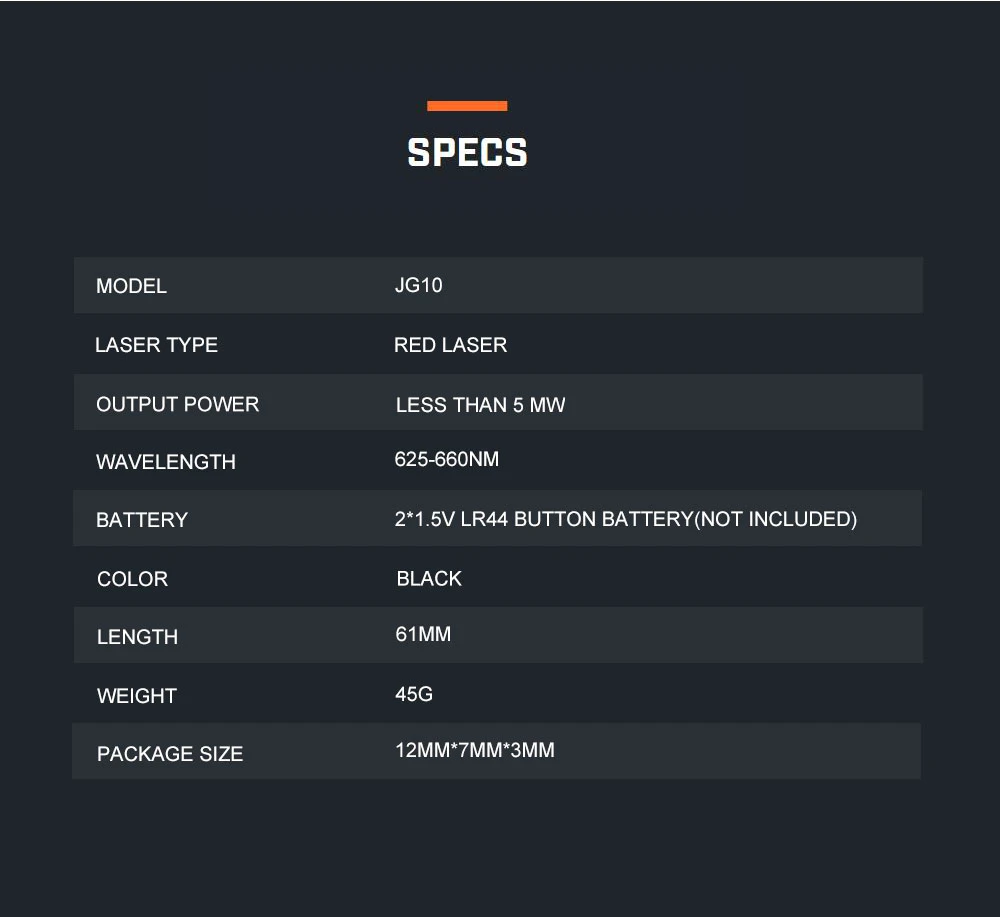Click the orange bar above SPECS
Screen dimensions: 1000x917
tap(467, 106)
